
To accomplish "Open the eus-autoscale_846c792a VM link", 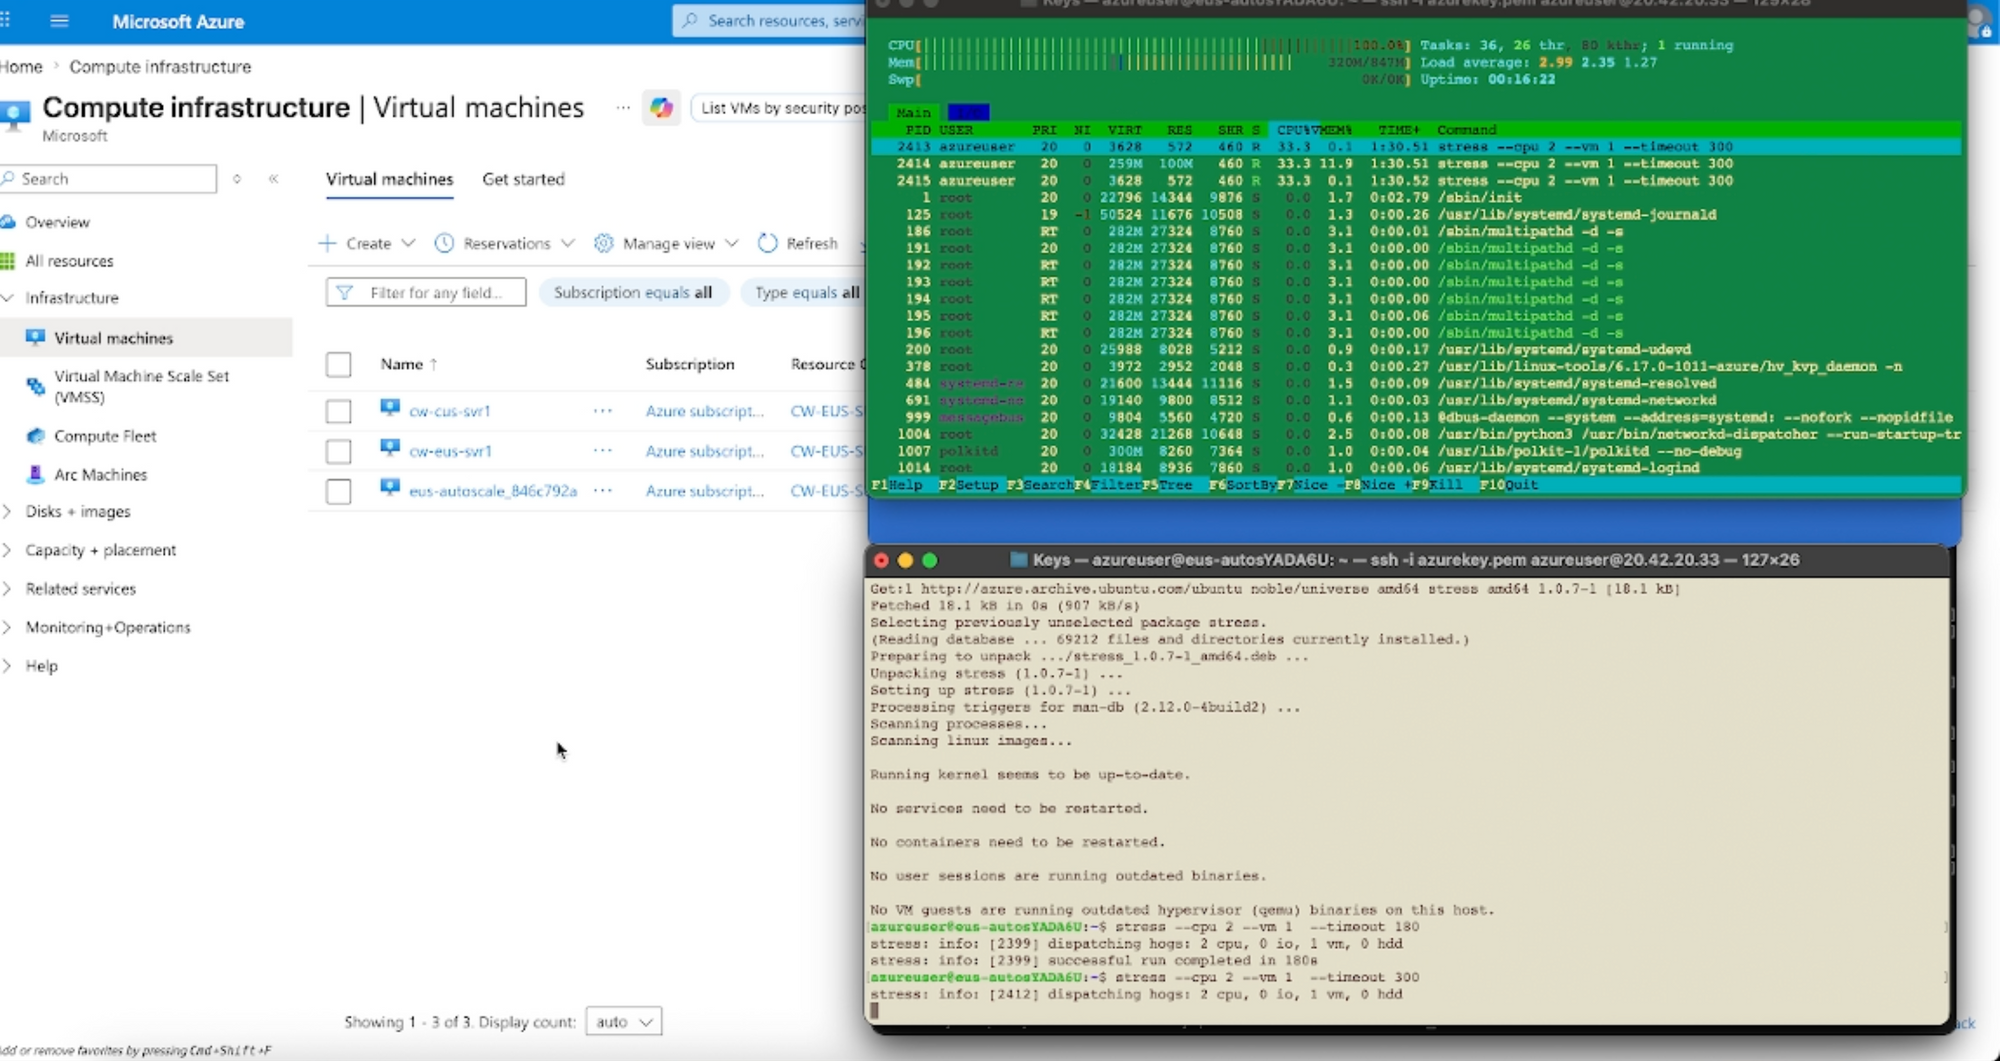I will 493,491.
